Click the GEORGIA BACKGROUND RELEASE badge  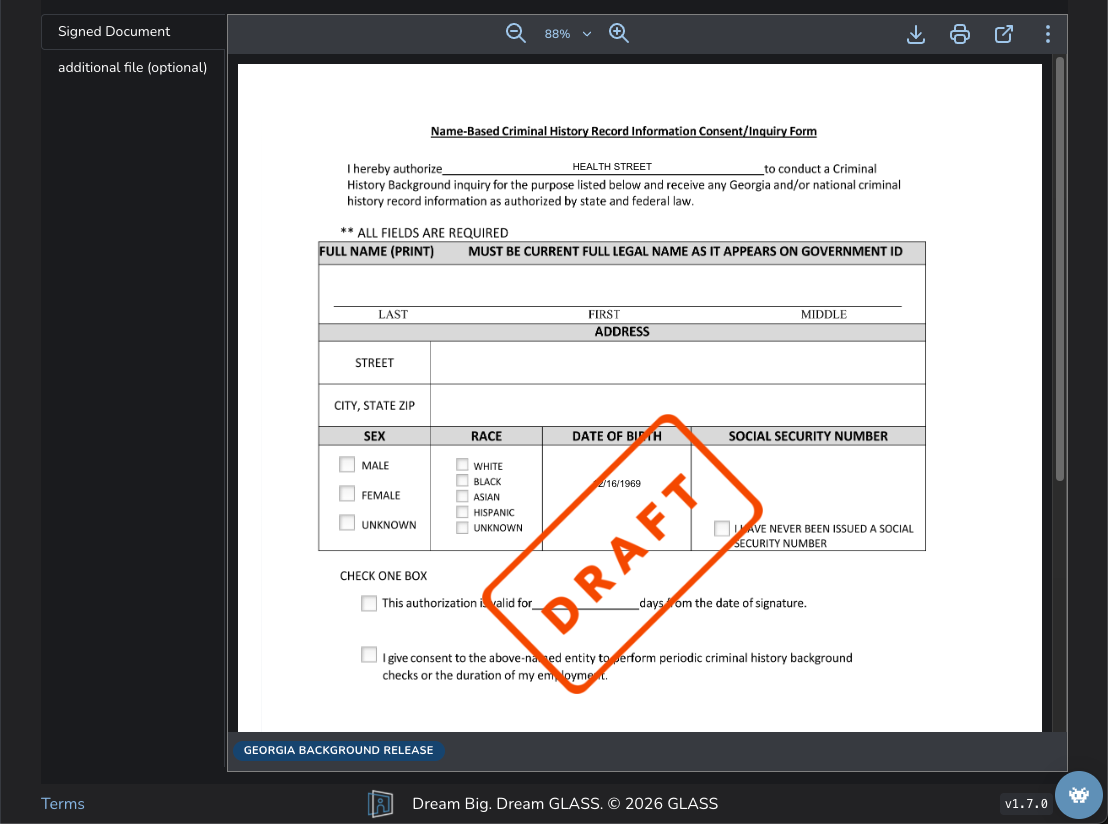(x=339, y=749)
